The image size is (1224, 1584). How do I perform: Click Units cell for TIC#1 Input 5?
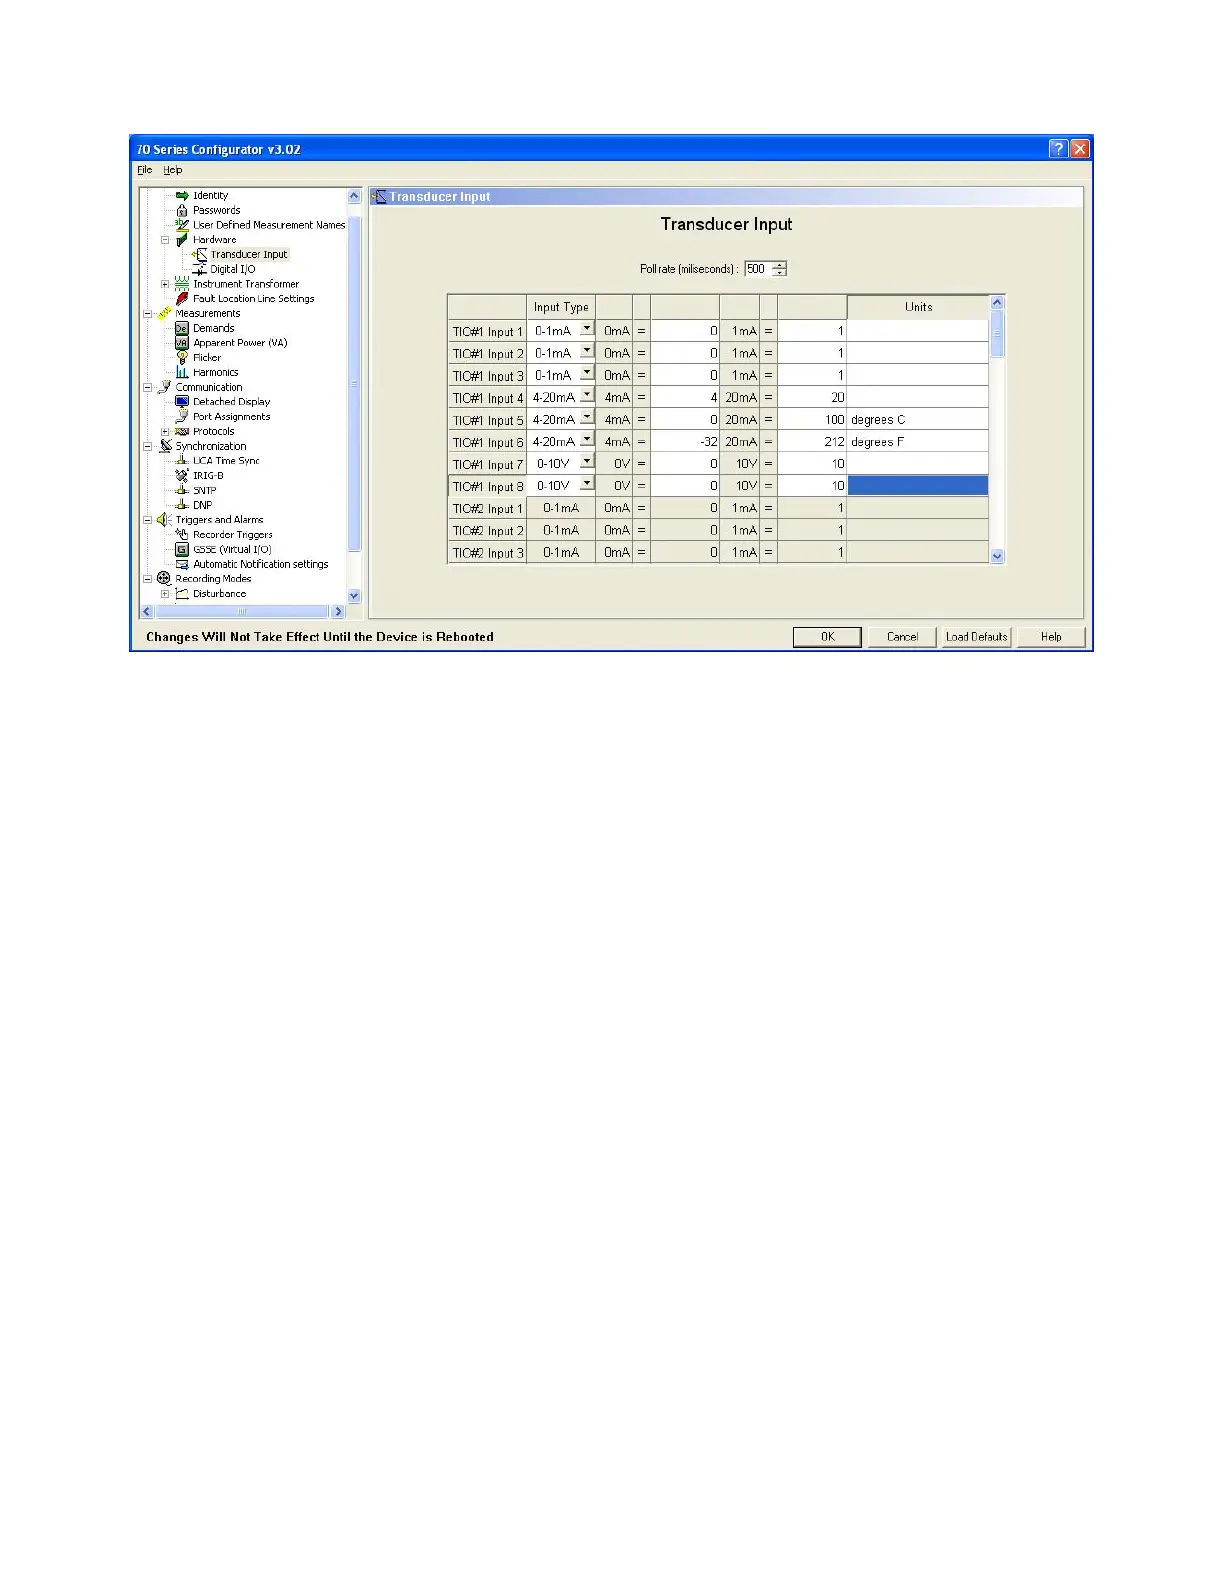pos(917,420)
